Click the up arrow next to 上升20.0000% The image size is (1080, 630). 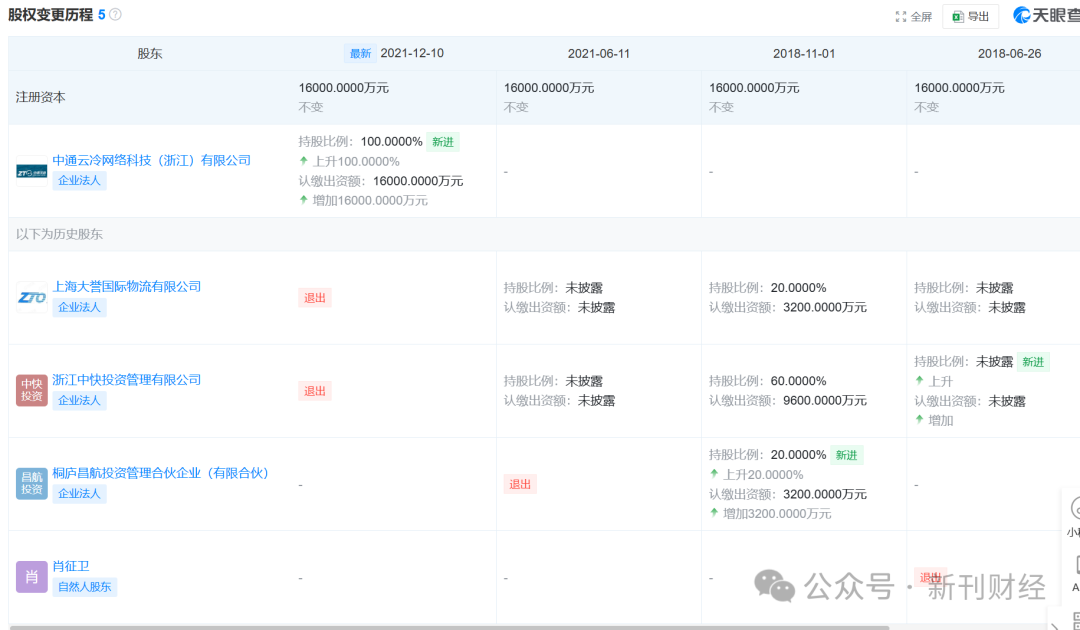(714, 474)
